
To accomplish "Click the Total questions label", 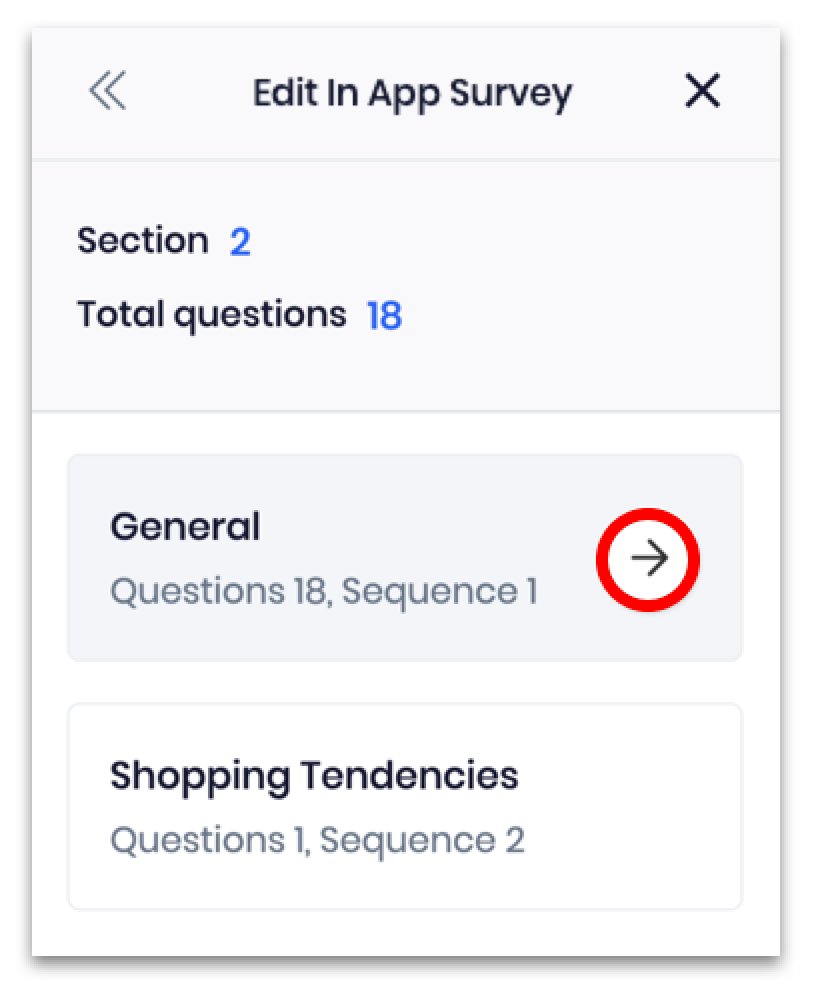I will tap(211, 315).
